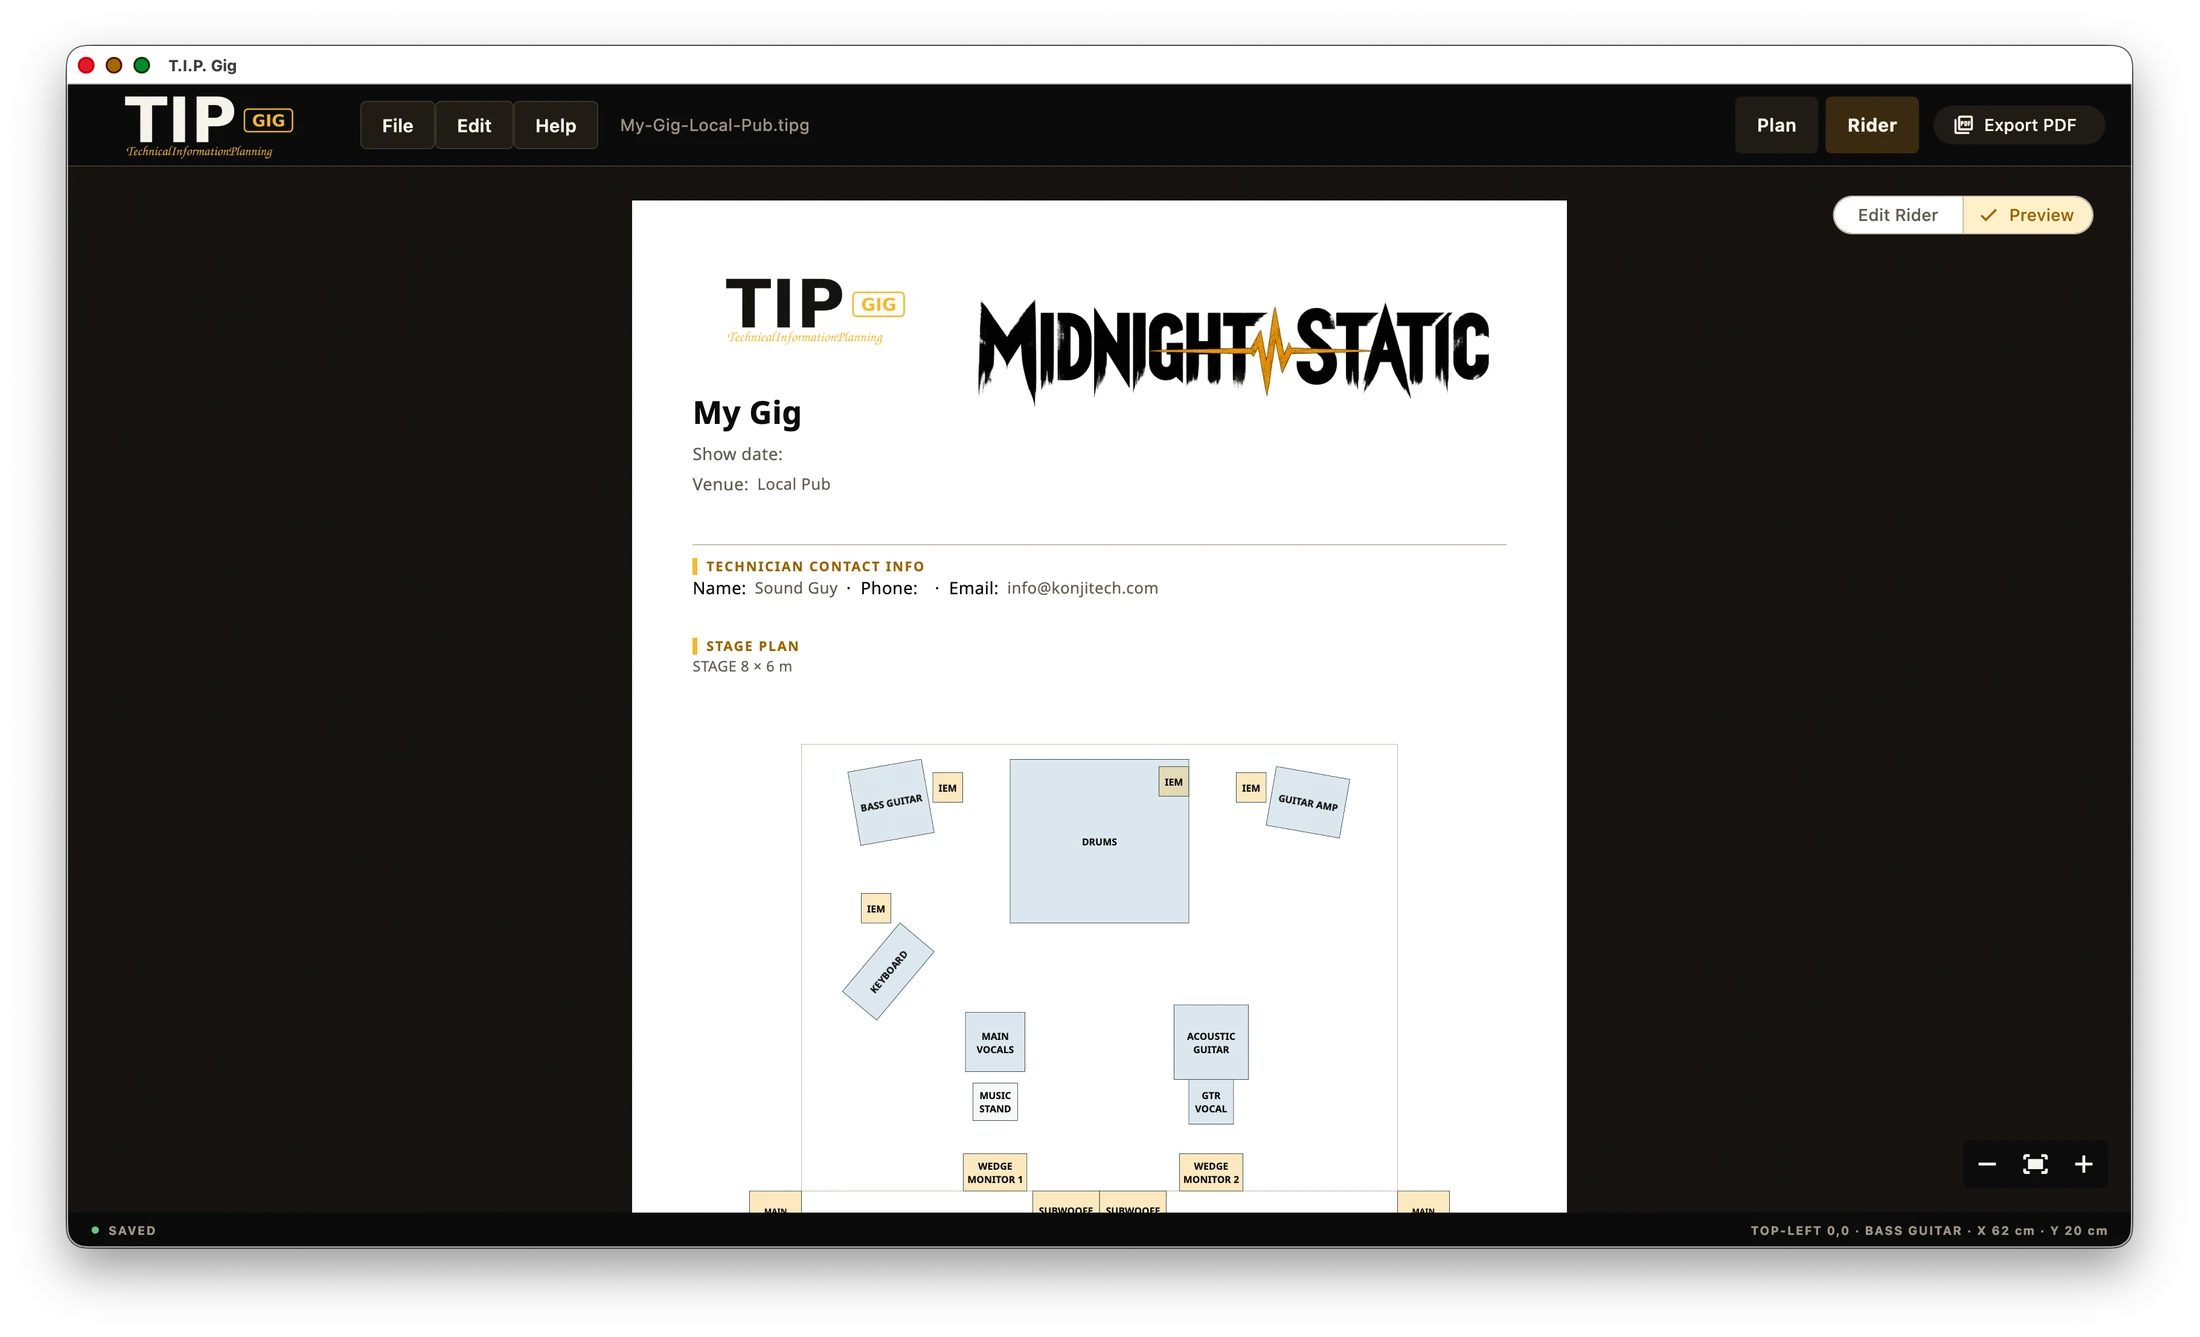Select the Keyboard stage item
Image resolution: width=2200 pixels, height=1337 pixels.
coord(888,971)
